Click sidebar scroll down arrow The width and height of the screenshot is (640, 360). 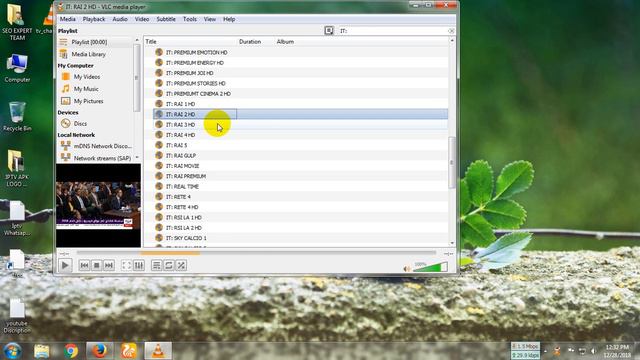click(x=137, y=158)
